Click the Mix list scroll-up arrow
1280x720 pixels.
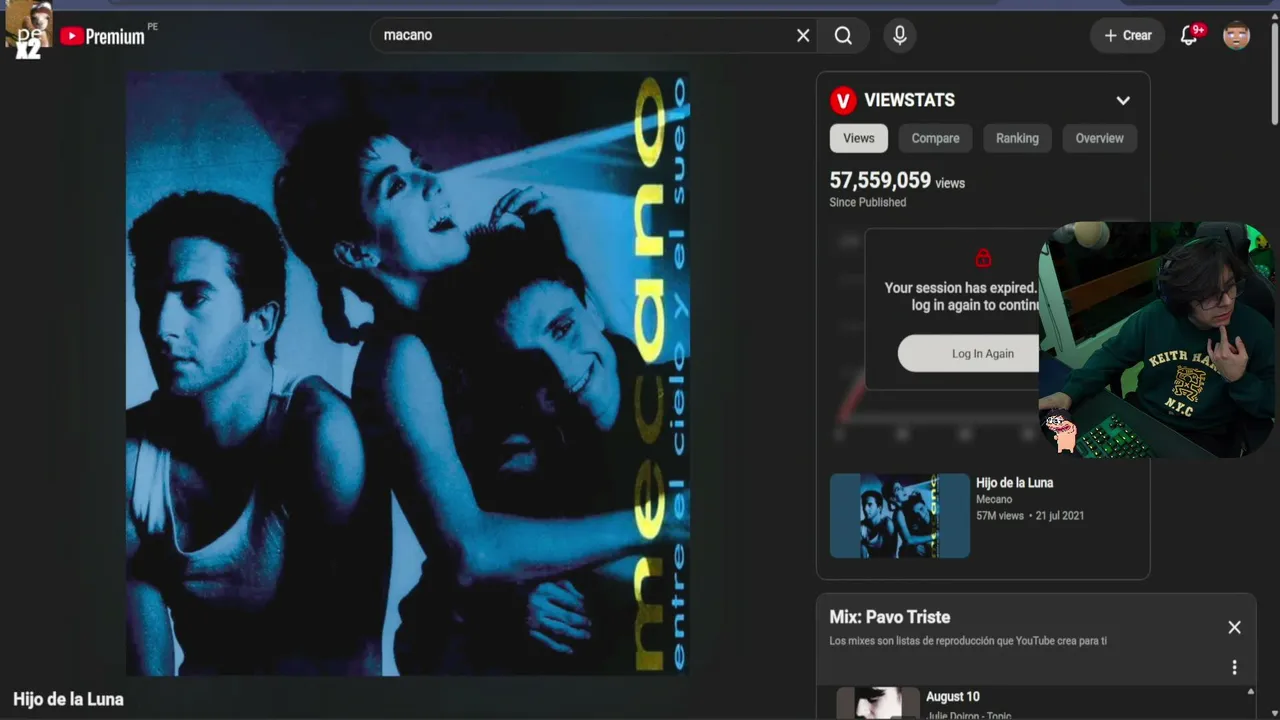[x=1250, y=692]
